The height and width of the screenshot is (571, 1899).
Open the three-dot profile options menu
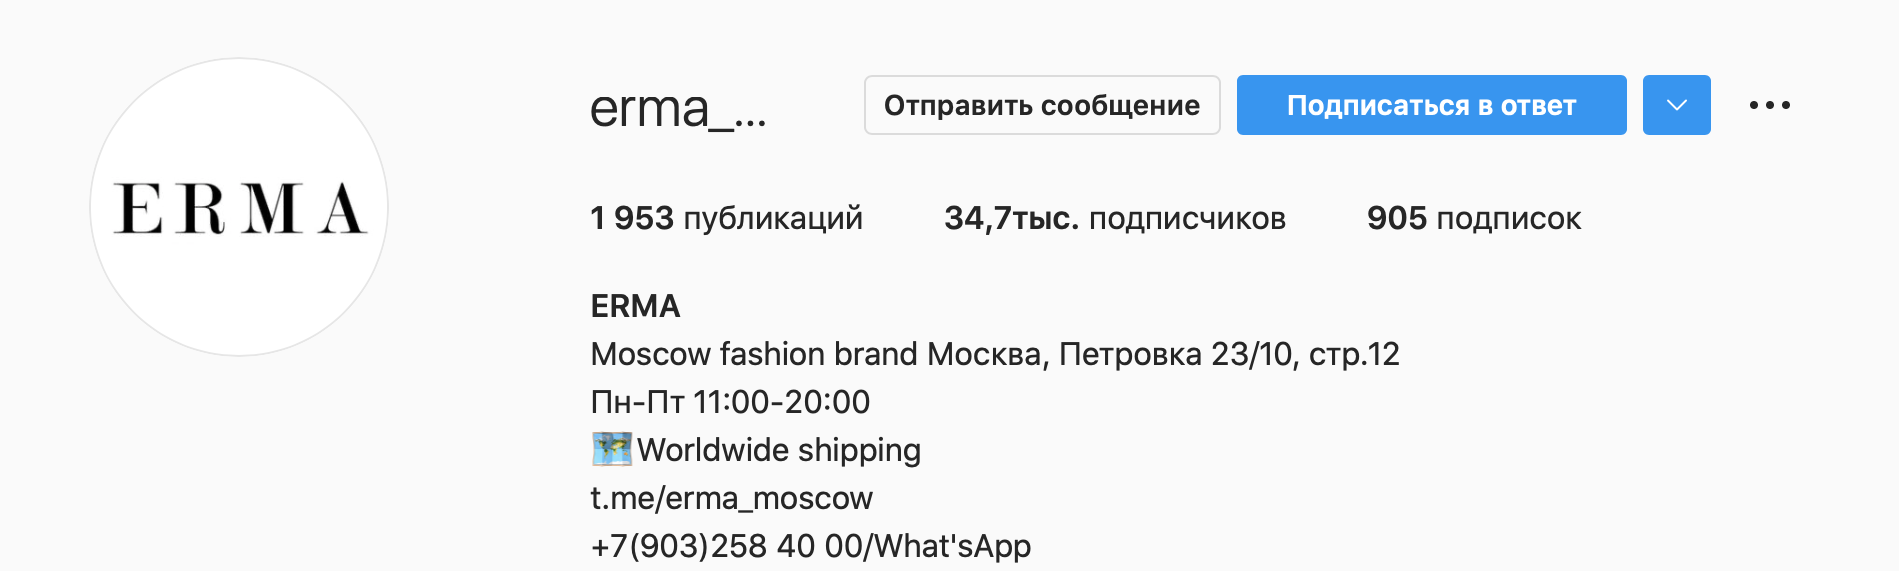point(1769,105)
